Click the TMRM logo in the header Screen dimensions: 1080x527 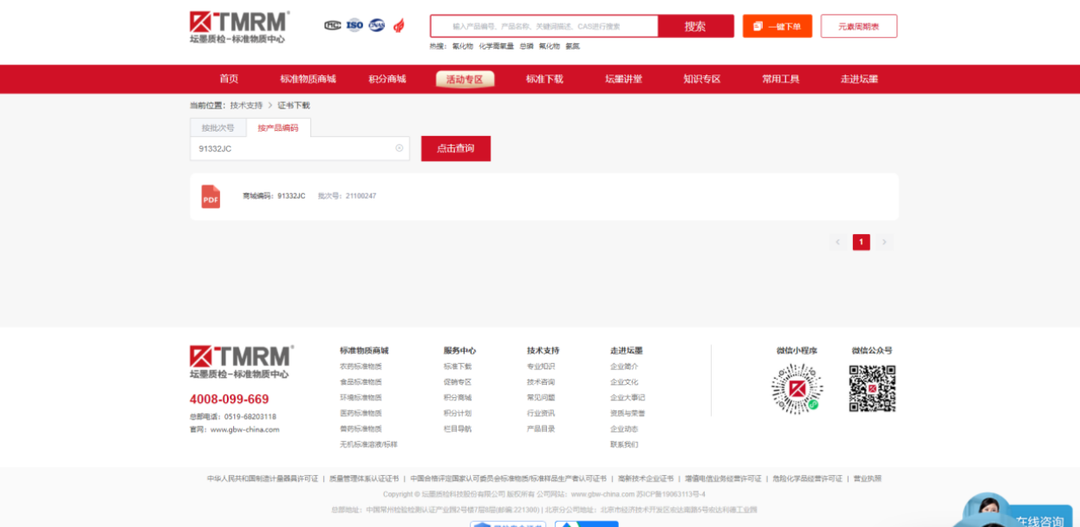pos(240,28)
